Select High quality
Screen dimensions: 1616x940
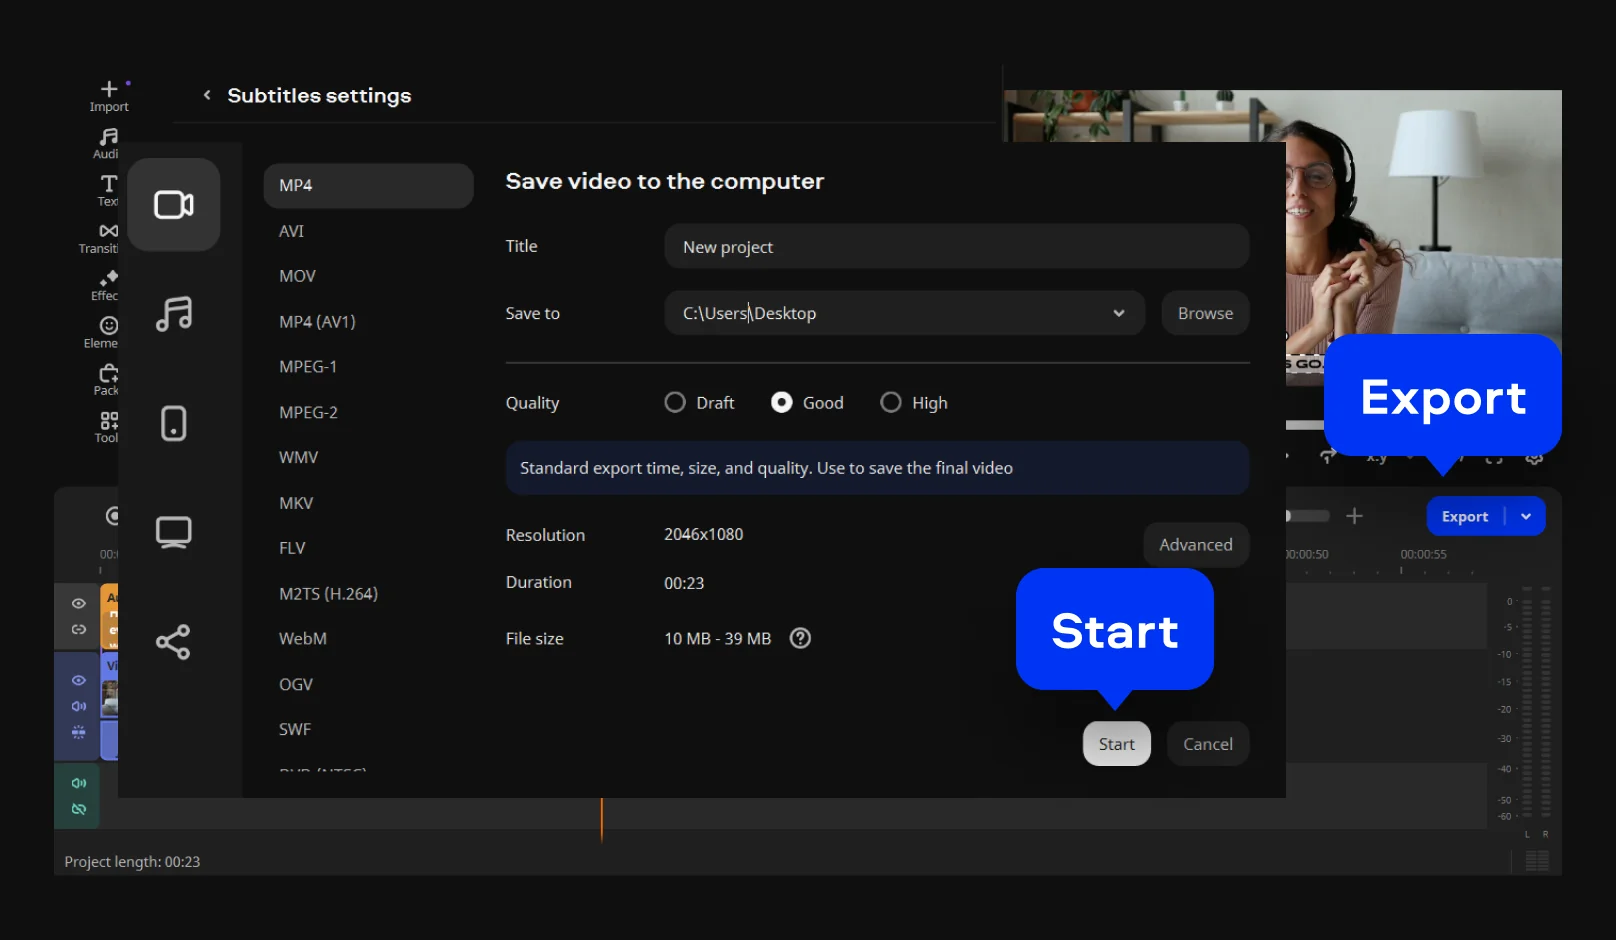(914, 402)
